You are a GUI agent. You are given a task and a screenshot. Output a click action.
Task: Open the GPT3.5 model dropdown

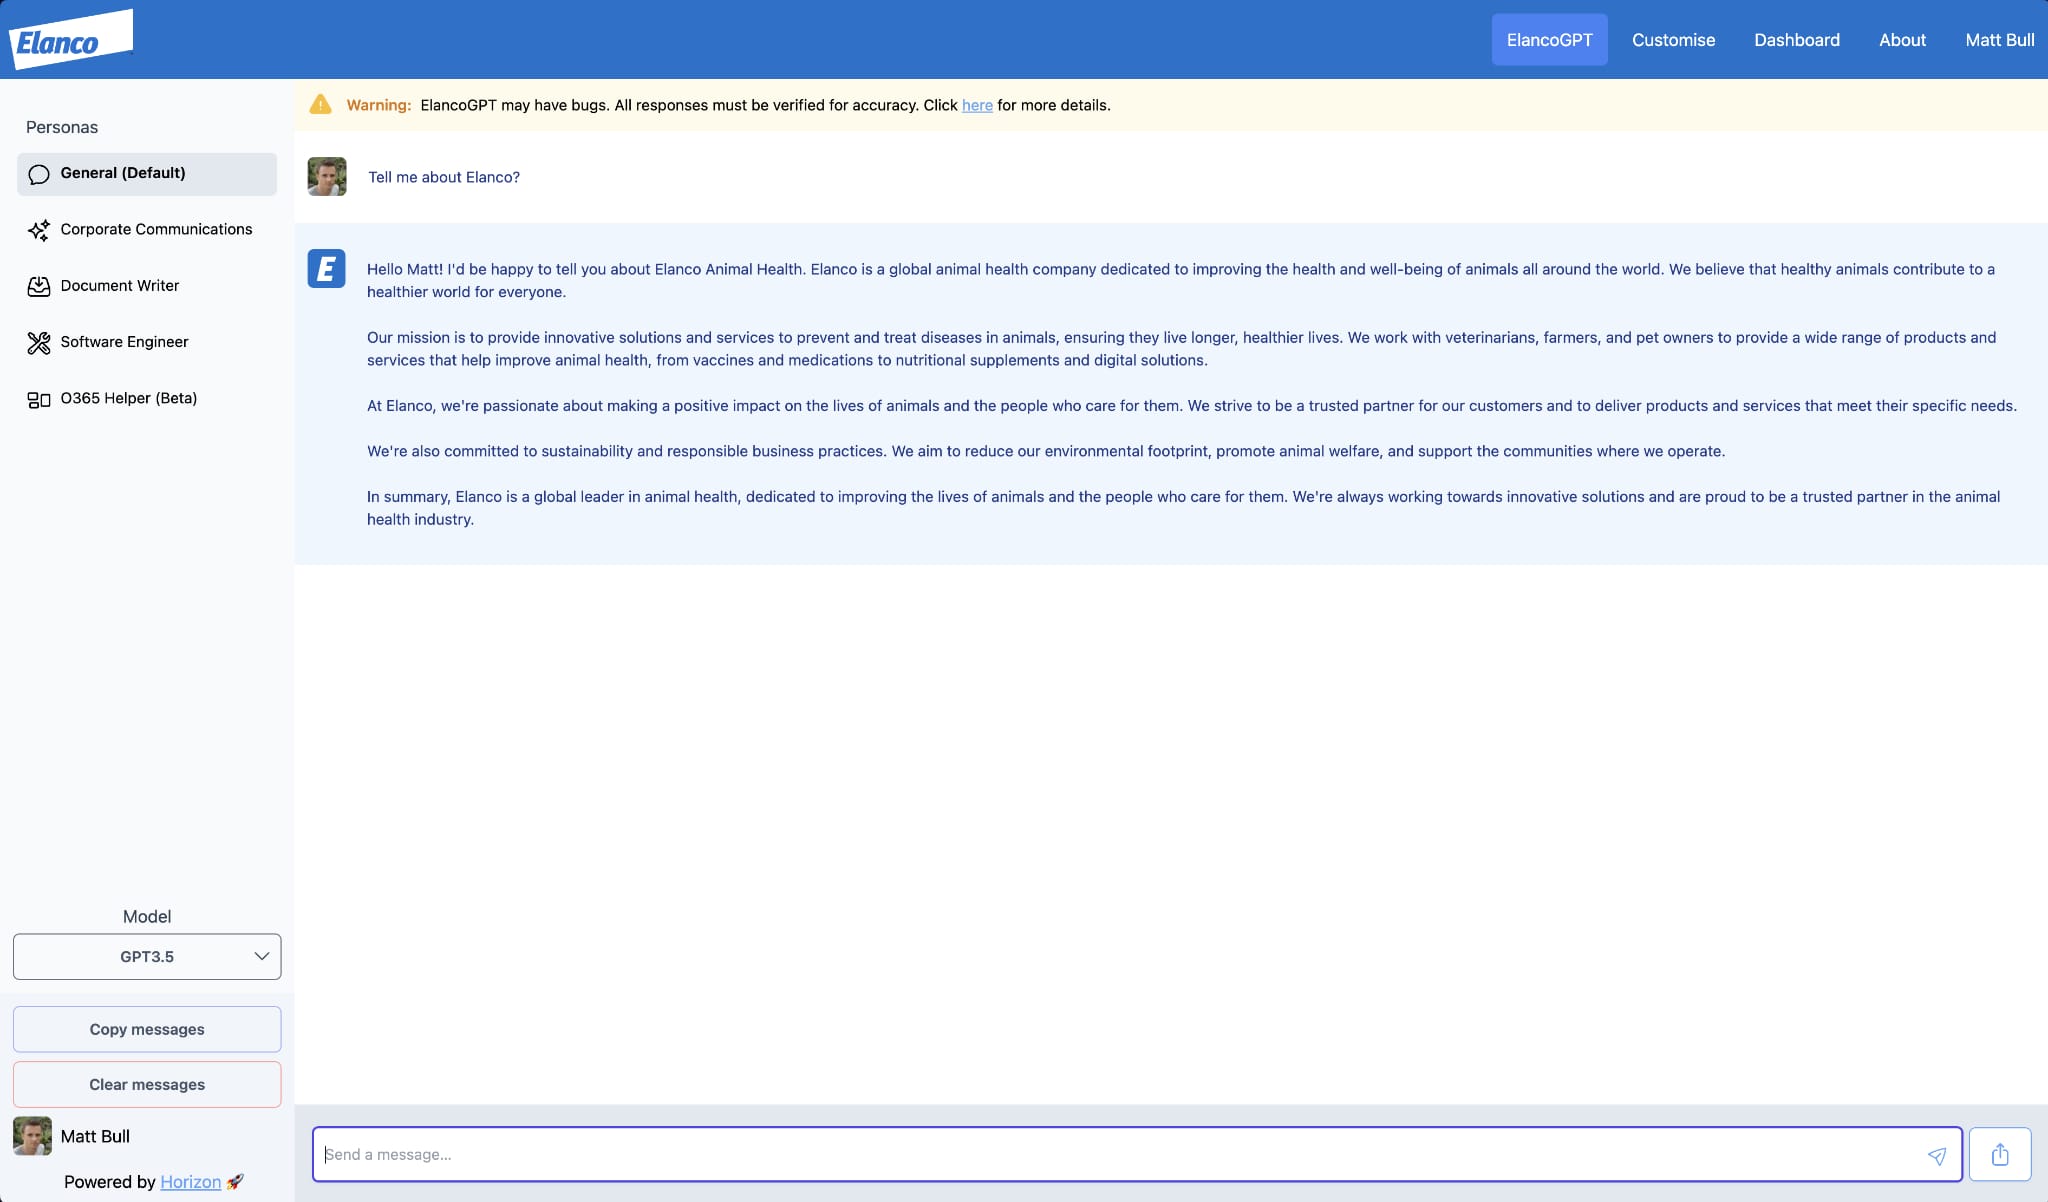tap(147, 957)
